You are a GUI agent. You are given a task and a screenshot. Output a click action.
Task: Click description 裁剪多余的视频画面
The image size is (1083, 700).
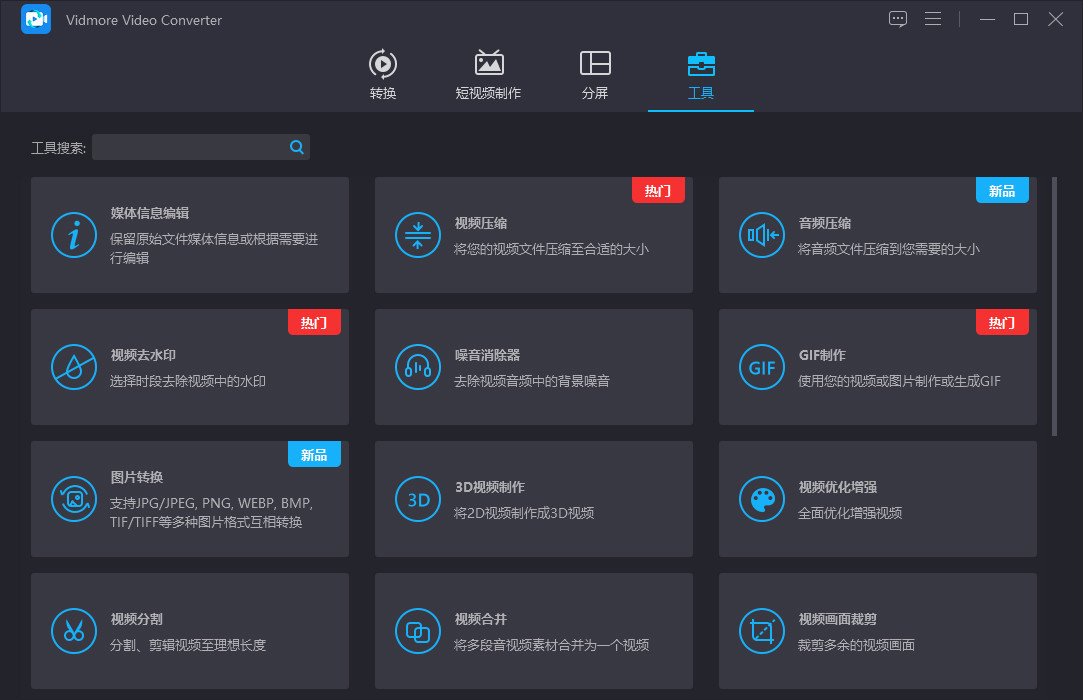pos(856,645)
